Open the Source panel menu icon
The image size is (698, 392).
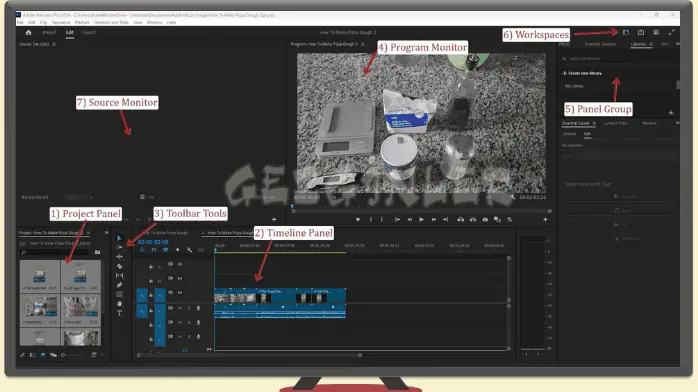click(54, 44)
